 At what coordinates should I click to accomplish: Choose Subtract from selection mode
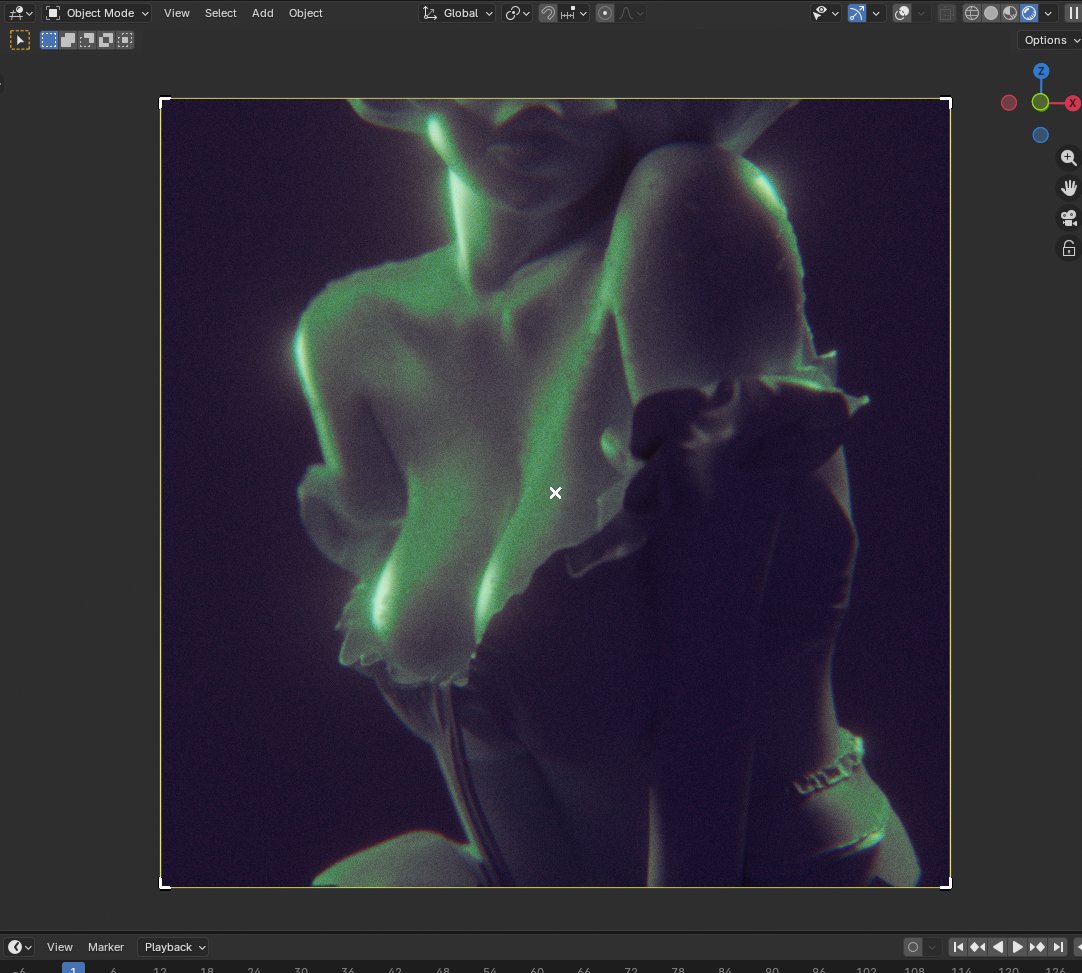[87, 40]
